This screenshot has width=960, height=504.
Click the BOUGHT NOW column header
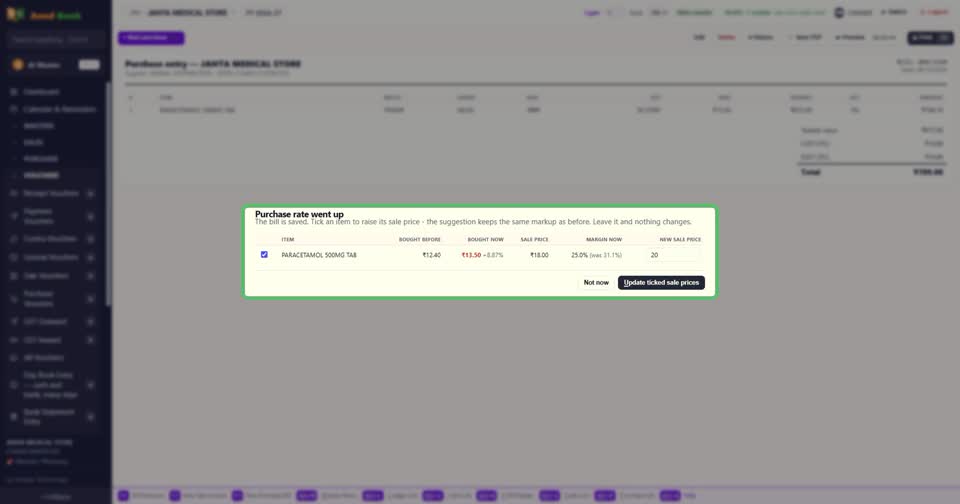485,239
